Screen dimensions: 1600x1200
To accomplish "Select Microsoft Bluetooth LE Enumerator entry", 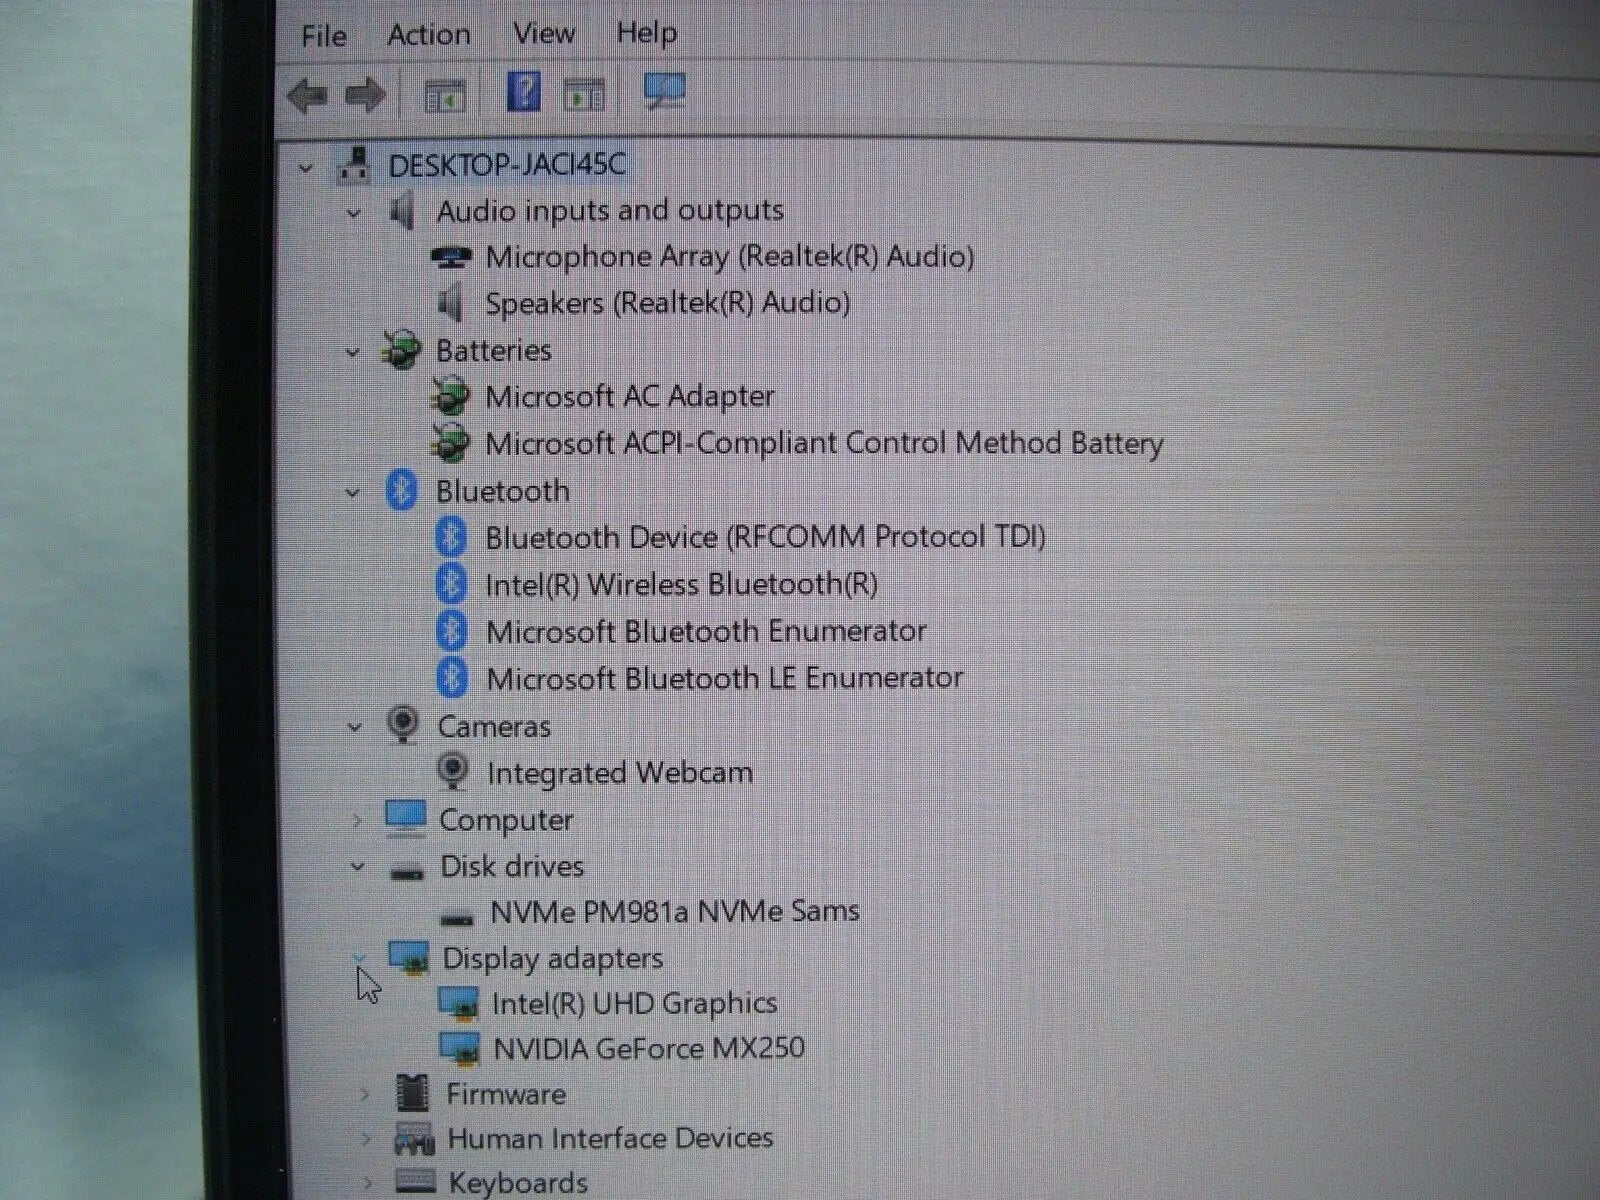I will pos(725,679).
